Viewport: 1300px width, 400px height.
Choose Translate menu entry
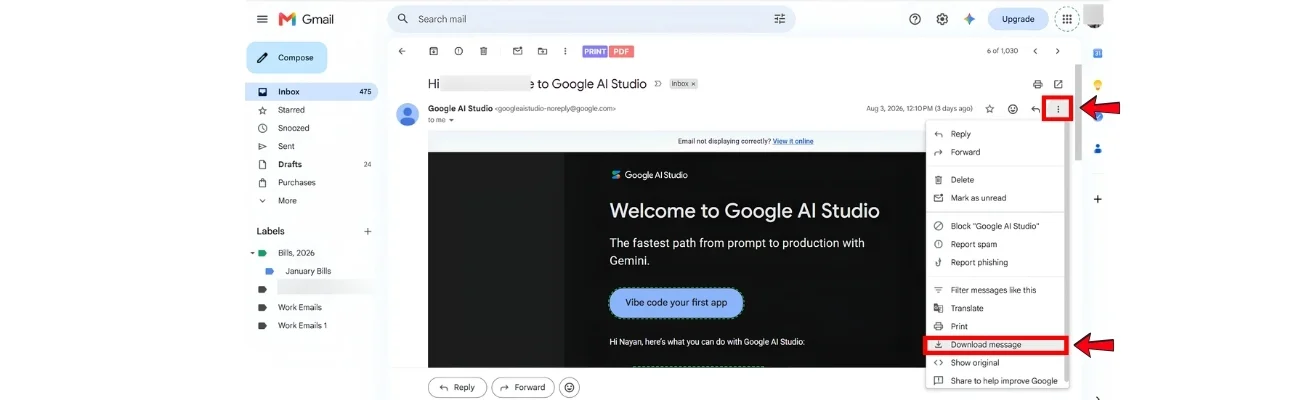997,308
